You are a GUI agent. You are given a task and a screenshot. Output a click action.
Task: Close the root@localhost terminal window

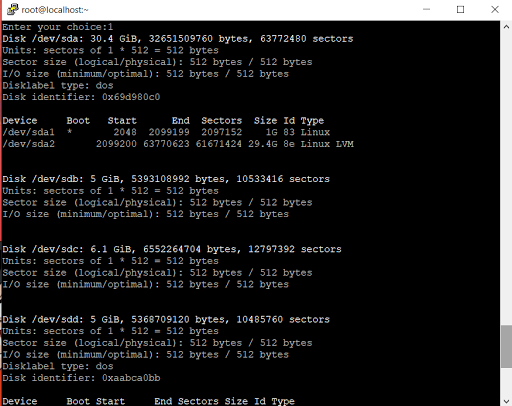point(495,9)
